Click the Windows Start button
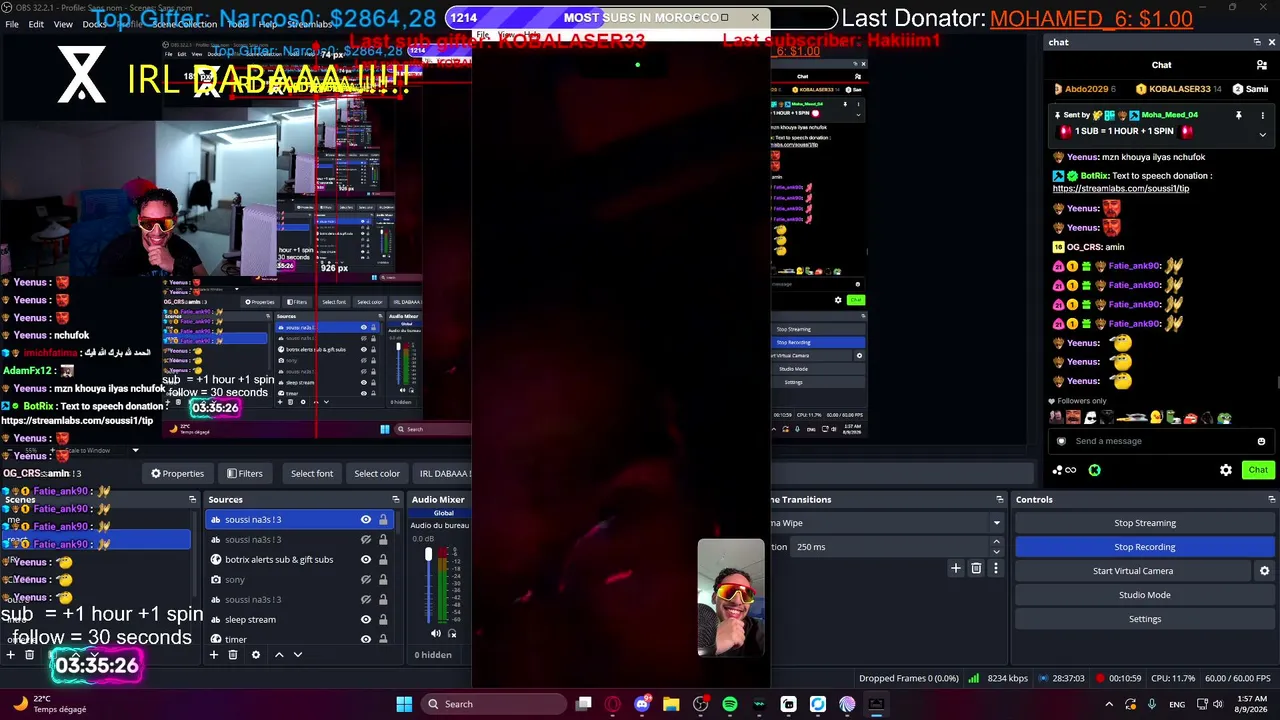Viewport: 1280px width, 720px height. (x=404, y=704)
